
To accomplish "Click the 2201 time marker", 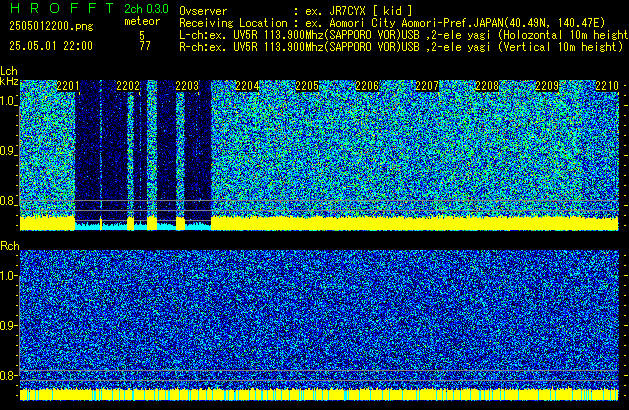I will click(x=68, y=86).
